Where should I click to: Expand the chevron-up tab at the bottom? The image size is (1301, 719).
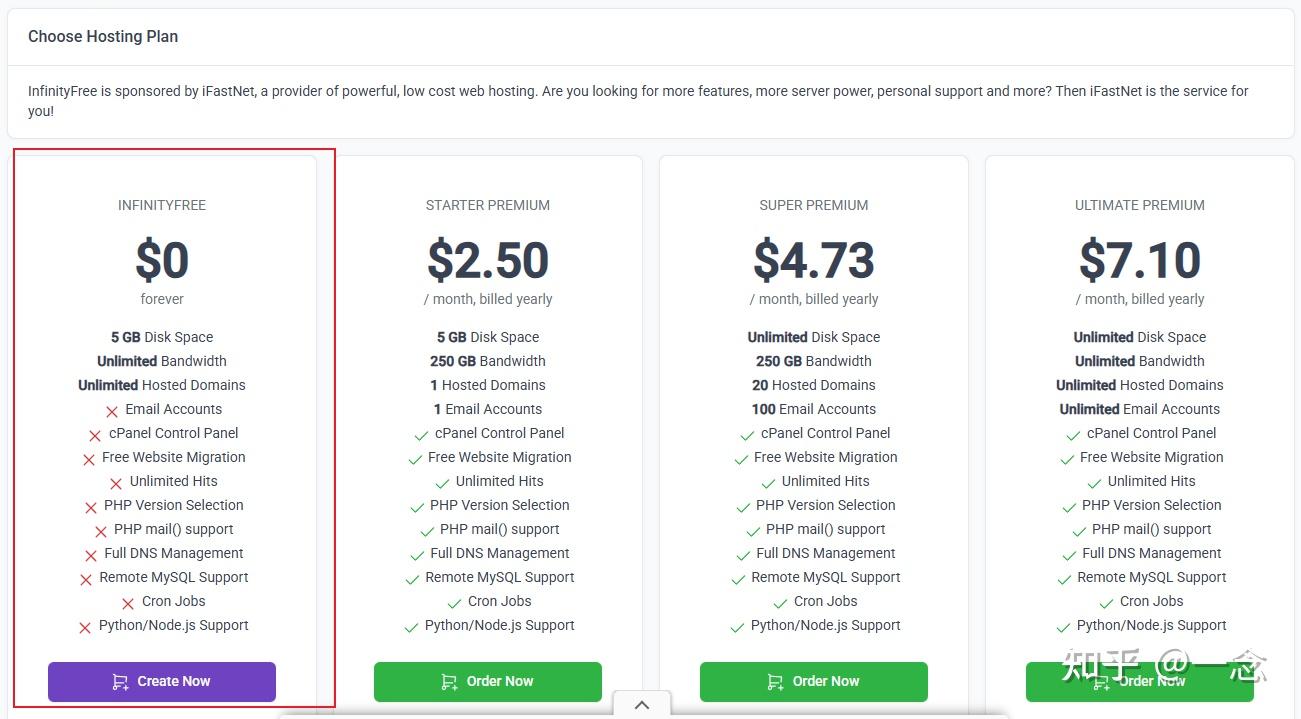pyautogui.click(x=642, y=705)
